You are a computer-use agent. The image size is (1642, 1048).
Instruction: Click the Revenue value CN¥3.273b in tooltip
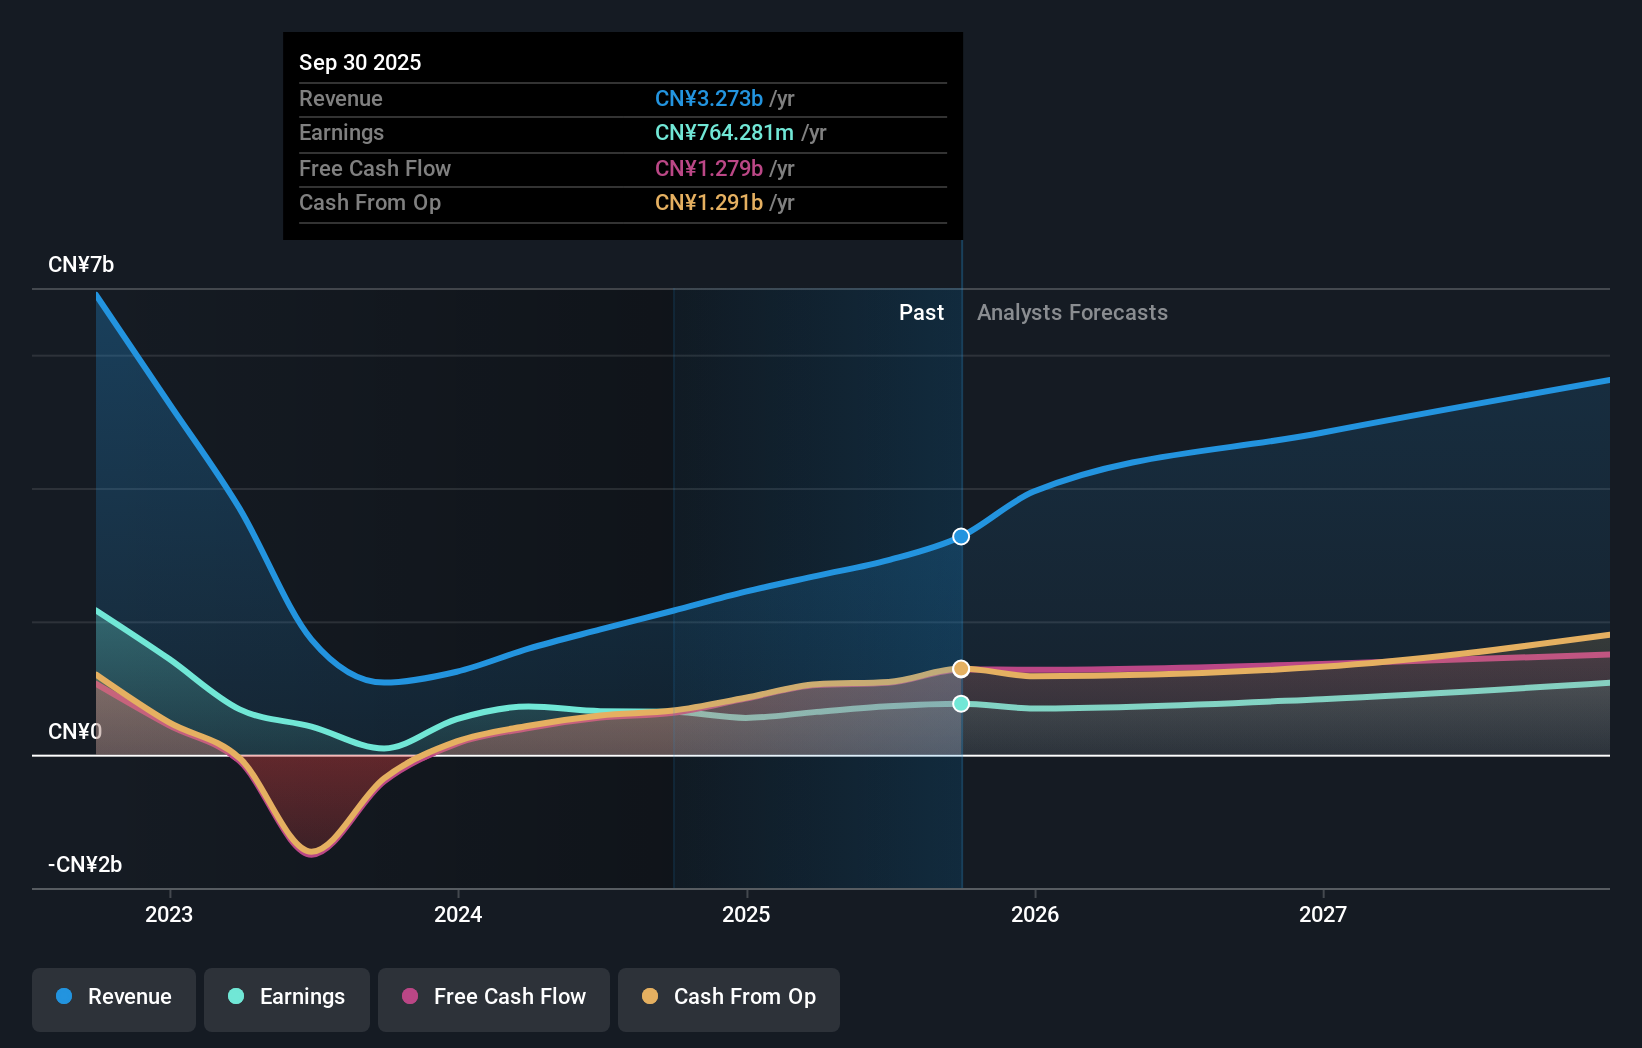pyautogui.click(x=708, y=99)
